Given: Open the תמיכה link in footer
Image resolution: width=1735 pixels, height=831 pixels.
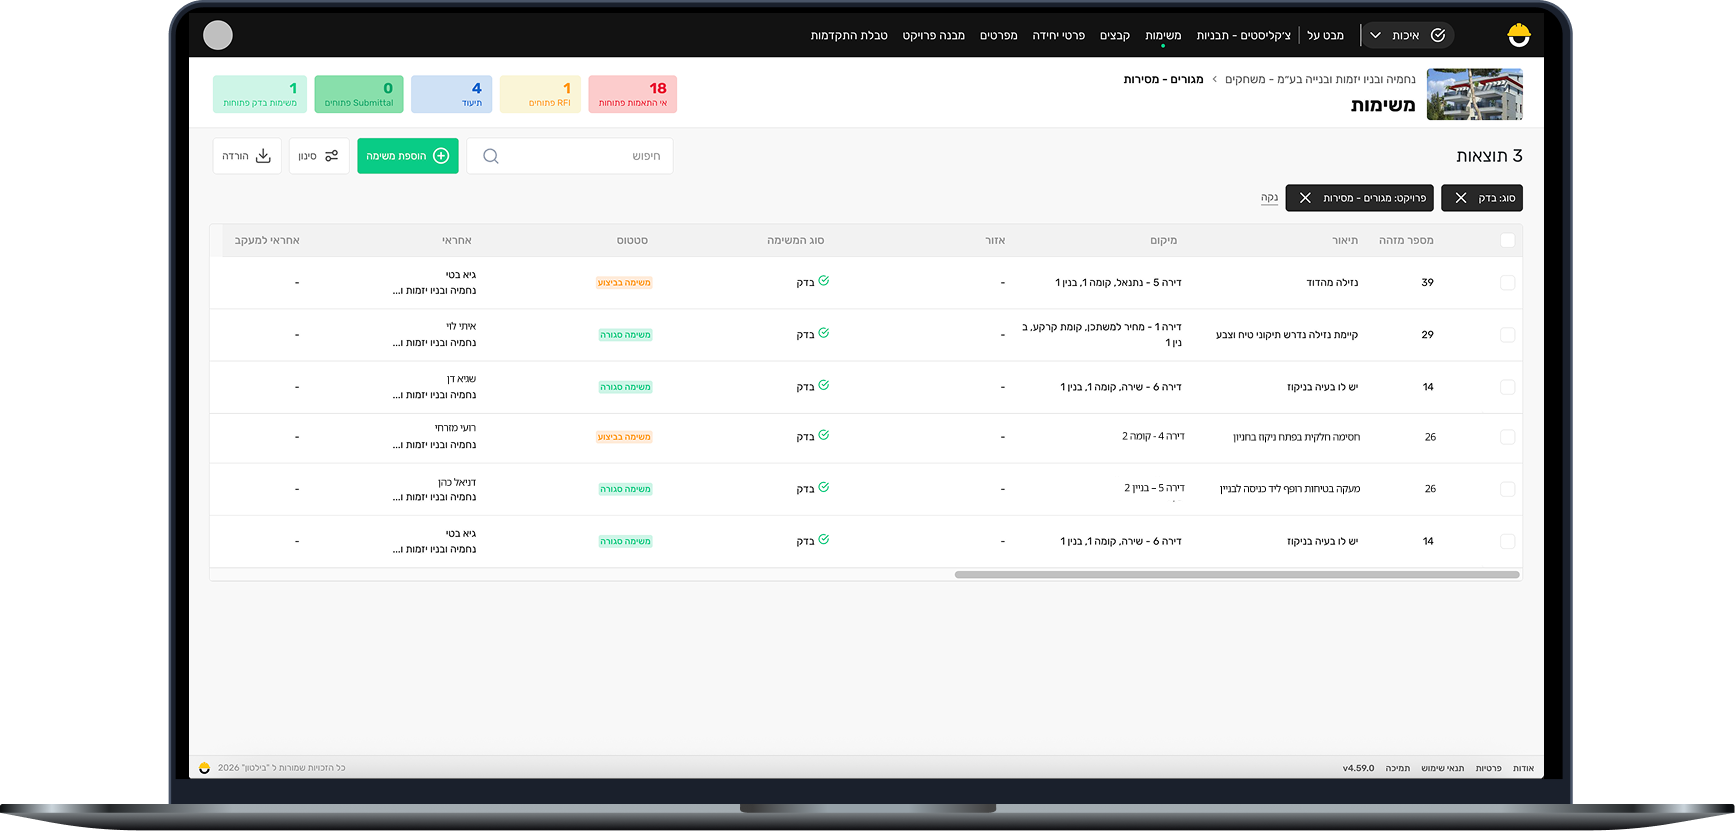Looking at the screenshot, I should (x=1397, y=768).
